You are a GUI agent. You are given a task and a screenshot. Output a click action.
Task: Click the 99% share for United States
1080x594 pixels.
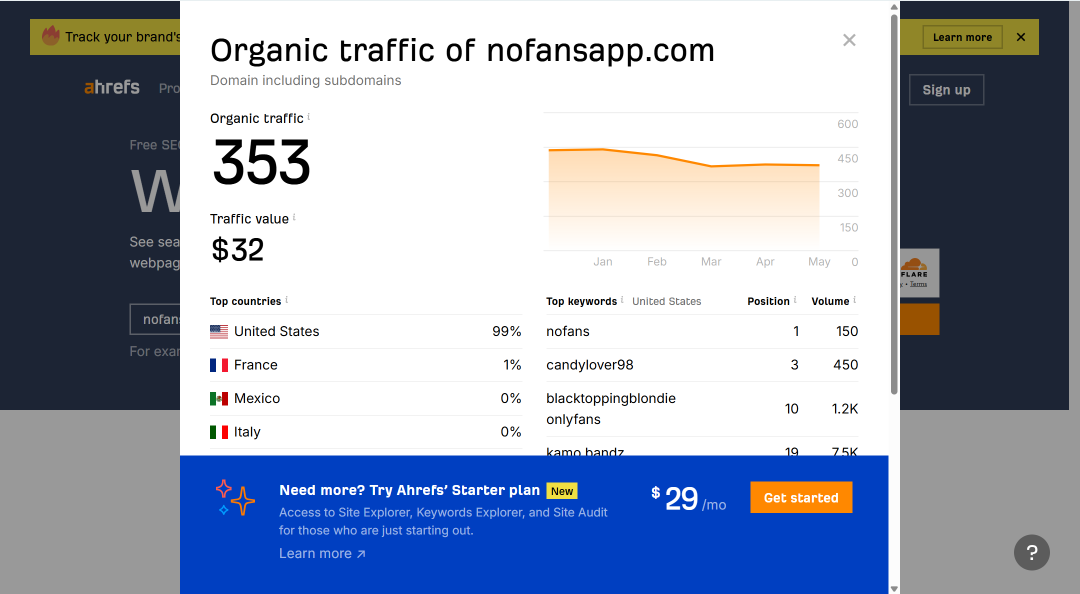[x=506, y=331]
